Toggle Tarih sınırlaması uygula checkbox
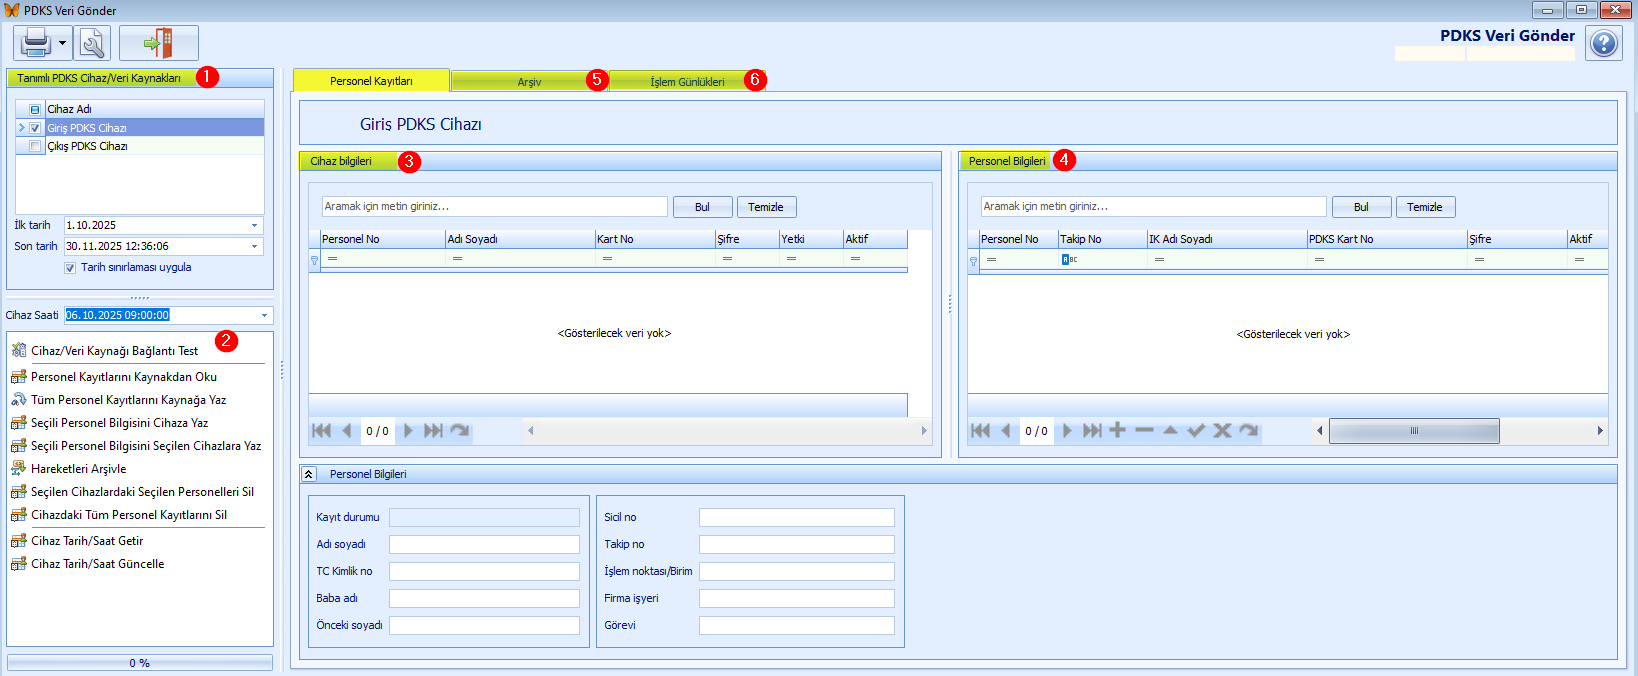1638x676 pixels. (70, 268)
